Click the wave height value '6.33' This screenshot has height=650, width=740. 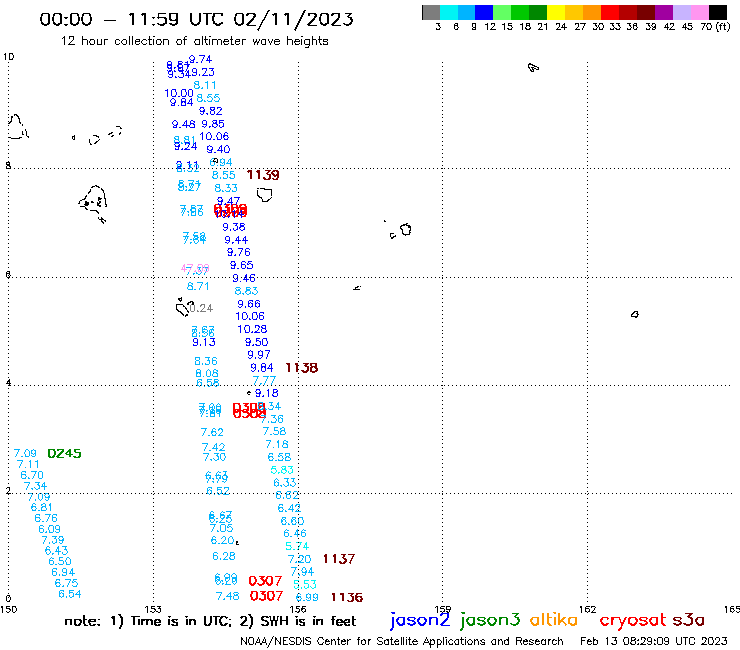[x=285, y=482]
